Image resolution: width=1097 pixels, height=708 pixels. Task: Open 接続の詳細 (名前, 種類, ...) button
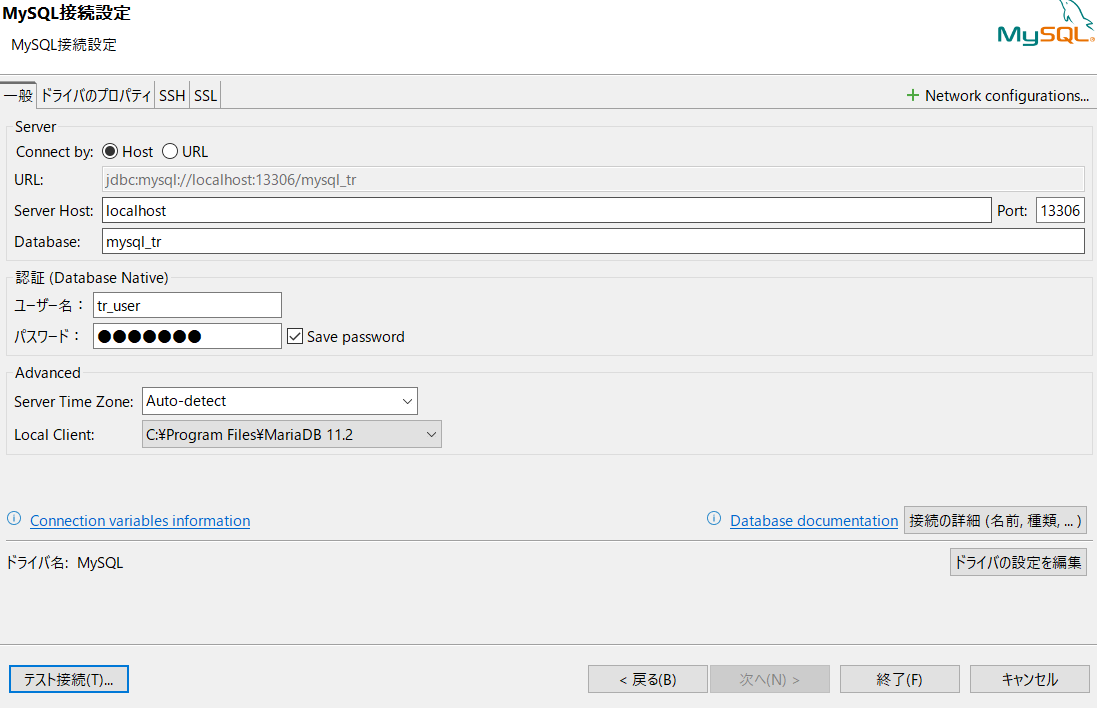coord(995,521)
